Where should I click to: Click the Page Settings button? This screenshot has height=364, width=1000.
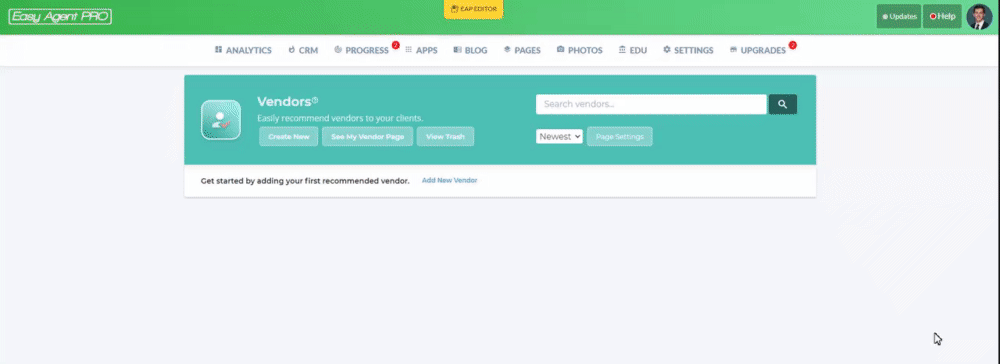click(619, 136)
